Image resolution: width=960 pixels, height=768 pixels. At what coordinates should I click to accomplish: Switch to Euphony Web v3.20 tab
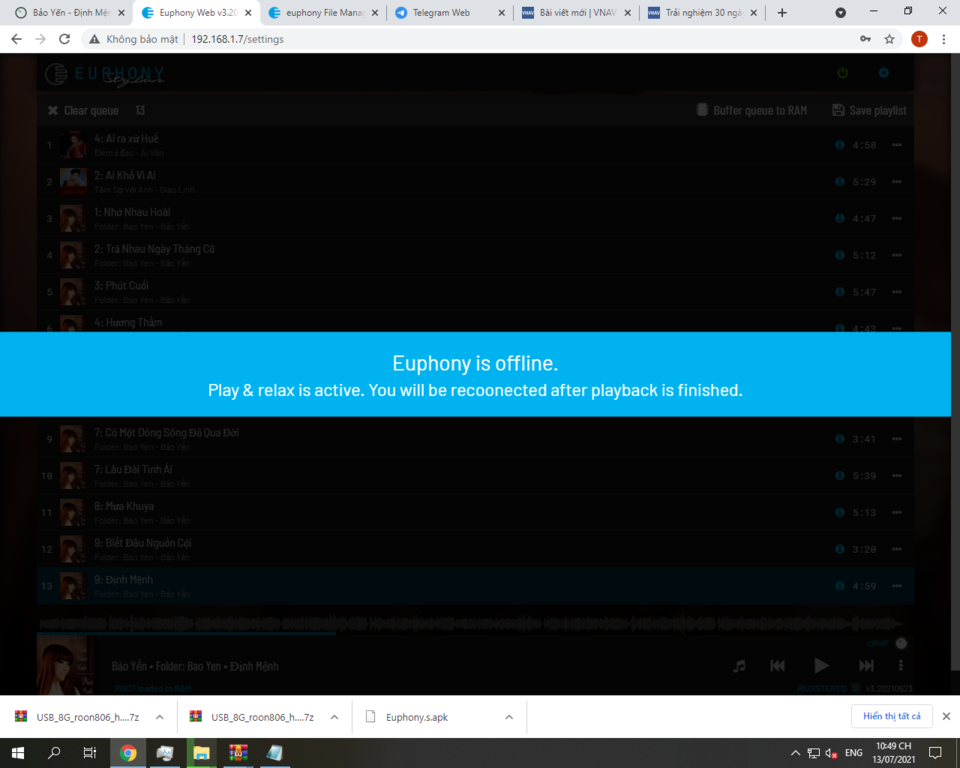[197, 12]
